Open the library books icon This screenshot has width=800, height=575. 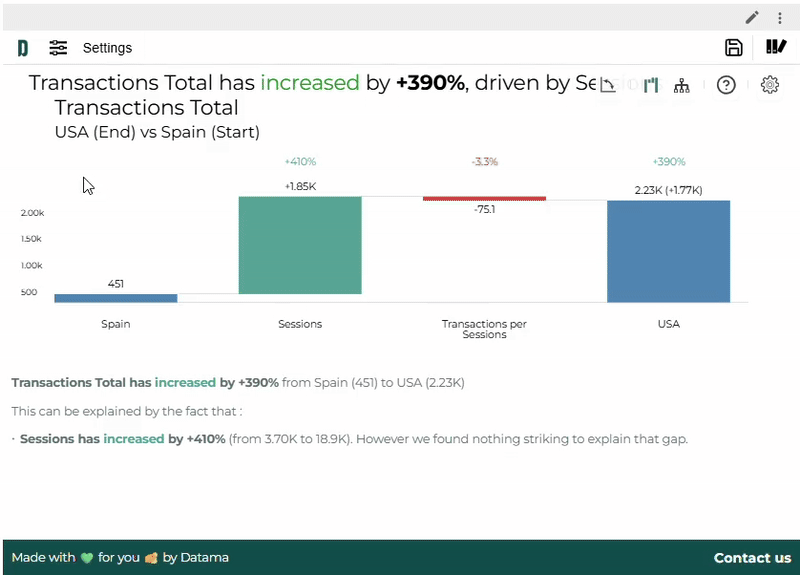tap(776, 47)
